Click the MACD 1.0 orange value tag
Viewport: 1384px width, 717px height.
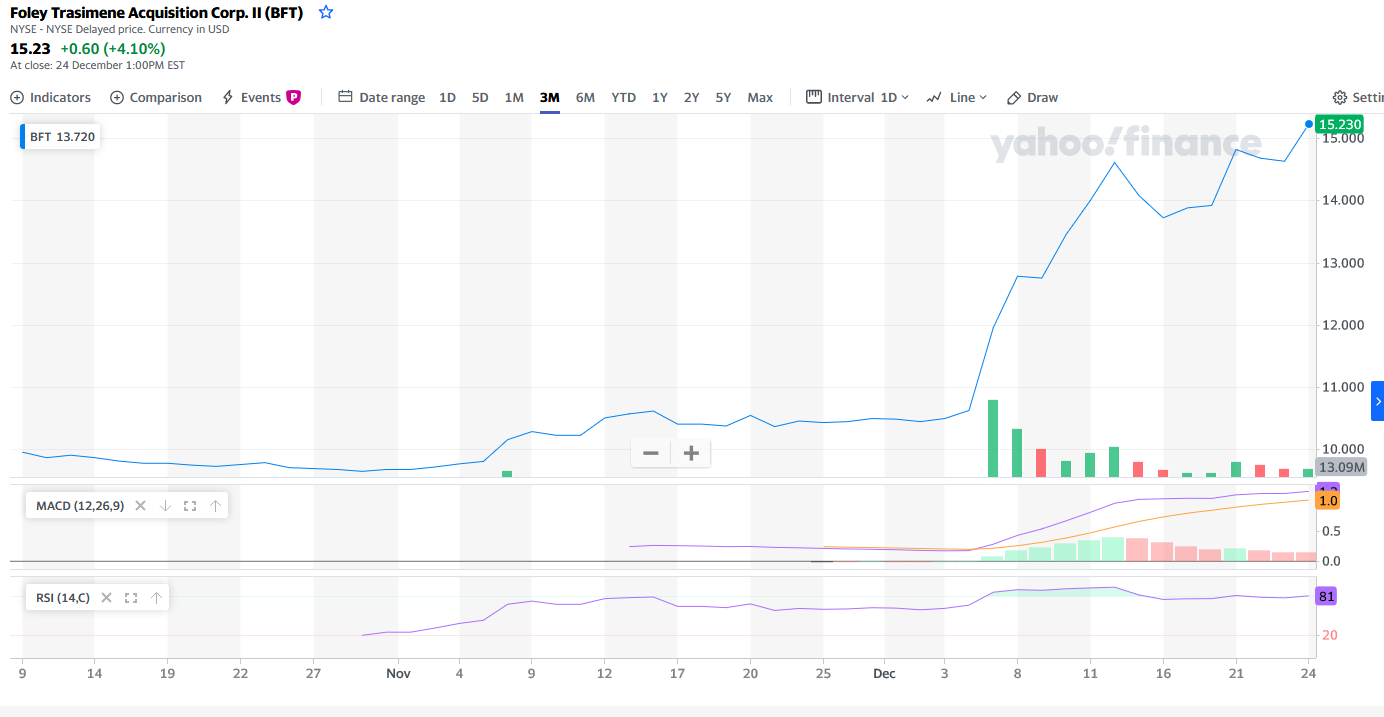click(1328, 501)
